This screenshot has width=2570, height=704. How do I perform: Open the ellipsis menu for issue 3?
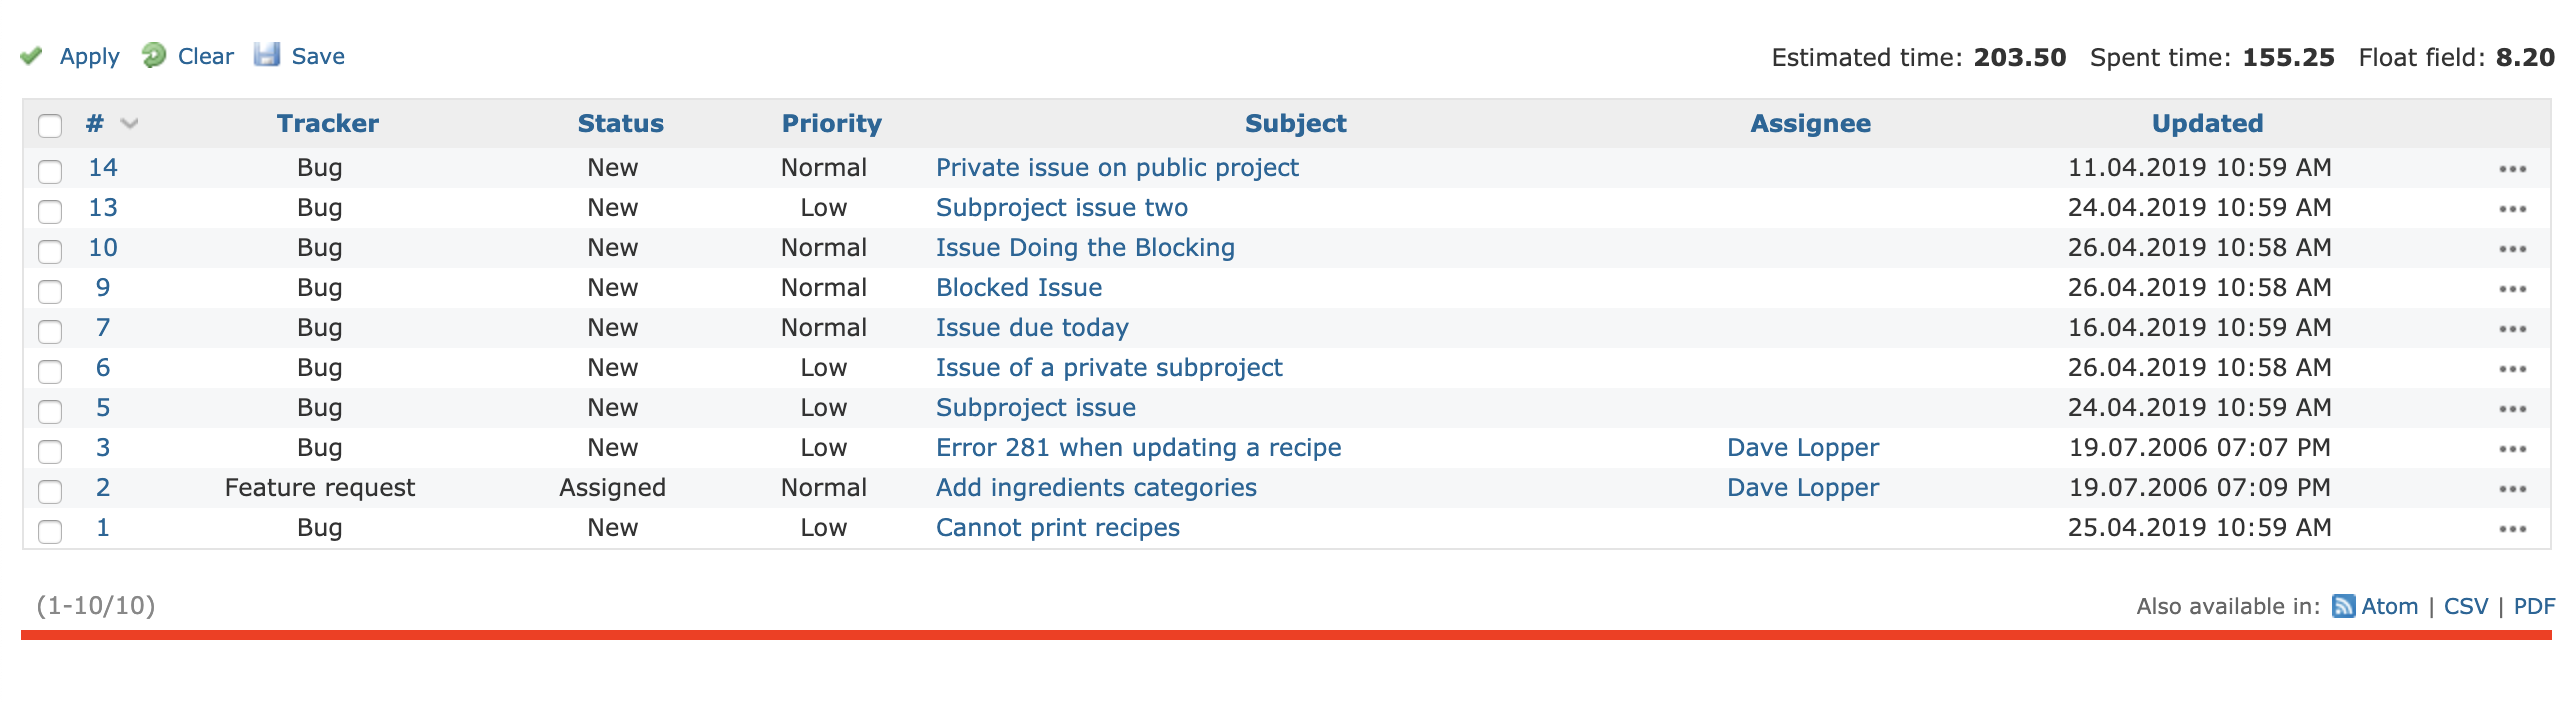[x=2512, y=449]
